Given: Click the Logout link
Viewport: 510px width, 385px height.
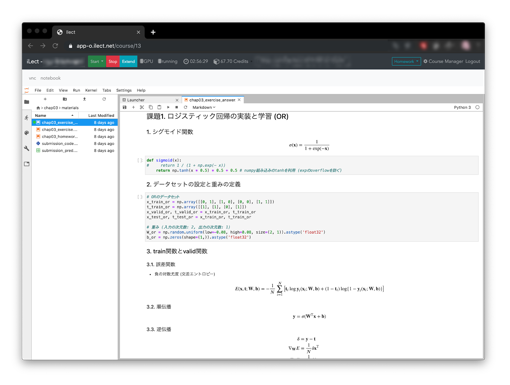Looking at the screenshot, I should pyautogui.click(x=472, y=61).
